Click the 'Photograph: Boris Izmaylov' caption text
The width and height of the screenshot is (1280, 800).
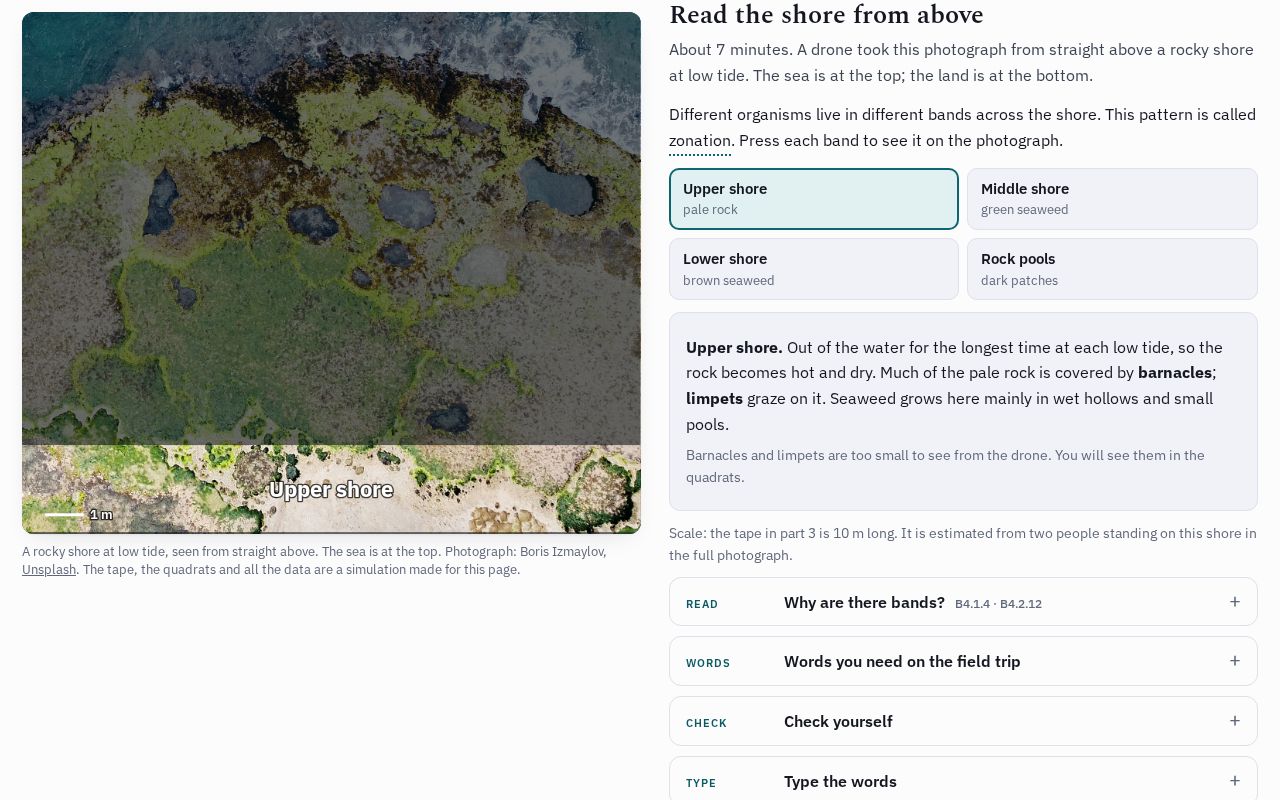(x=525, y=552)
